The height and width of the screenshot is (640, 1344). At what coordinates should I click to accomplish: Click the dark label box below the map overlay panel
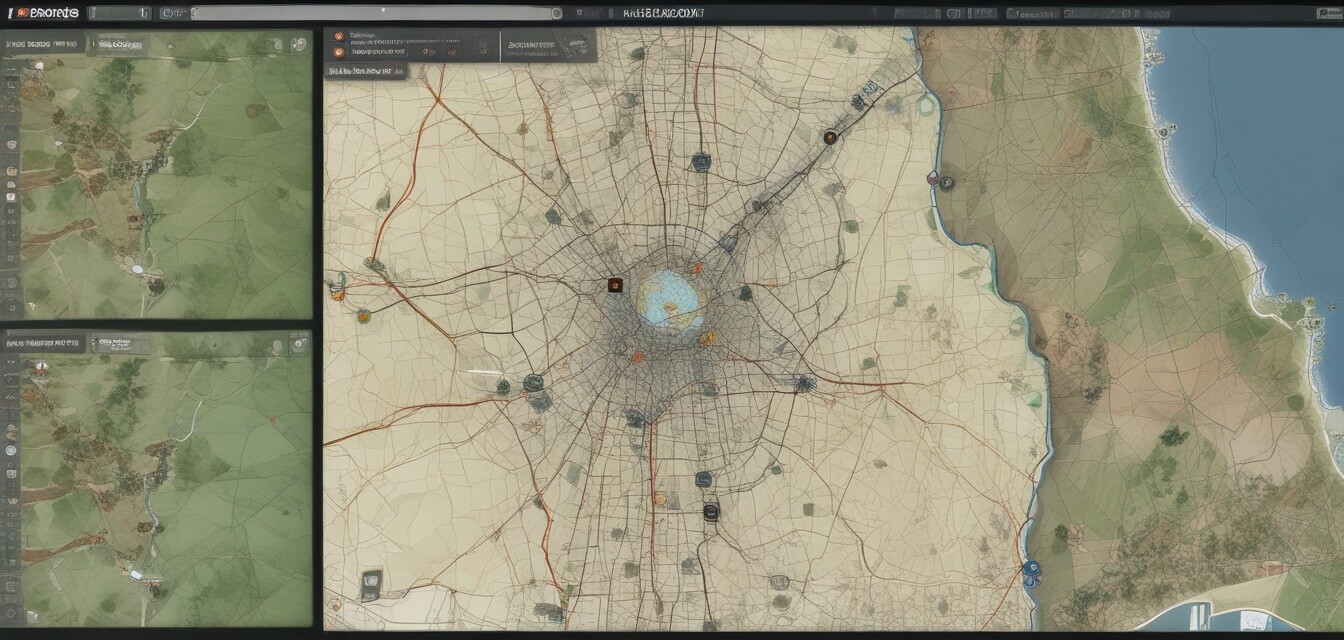[365, 72]
